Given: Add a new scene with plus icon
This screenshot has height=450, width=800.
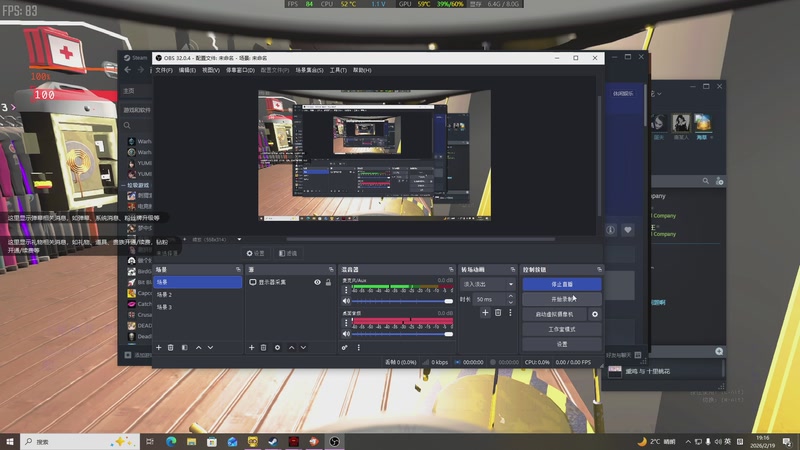Looking at the screenshot, I should point(159,347).
